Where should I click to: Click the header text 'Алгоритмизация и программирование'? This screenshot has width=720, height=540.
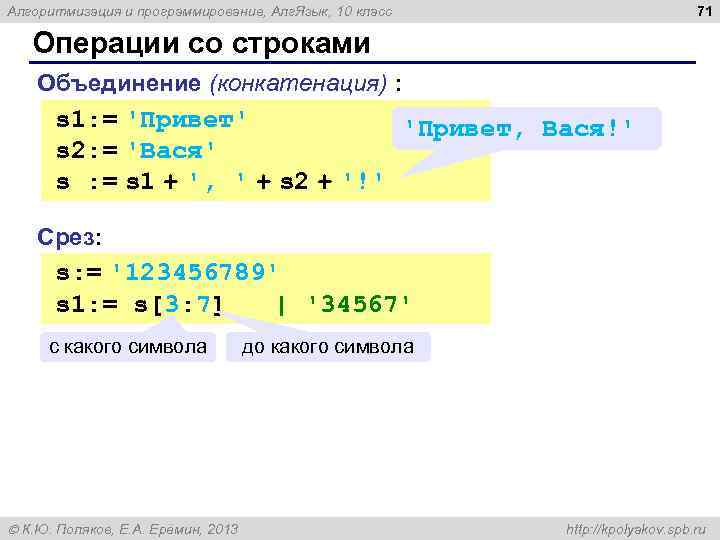tap(135, 11)
